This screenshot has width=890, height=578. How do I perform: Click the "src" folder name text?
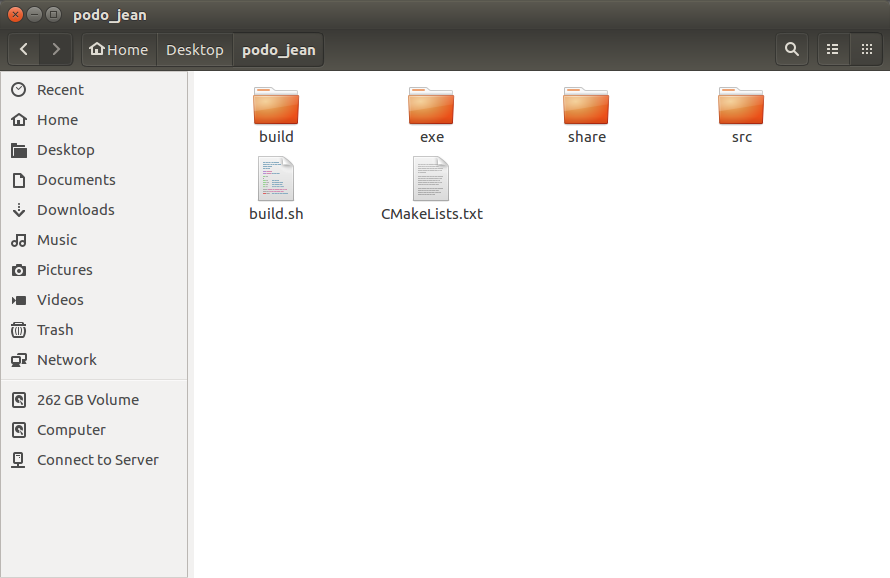742,137
